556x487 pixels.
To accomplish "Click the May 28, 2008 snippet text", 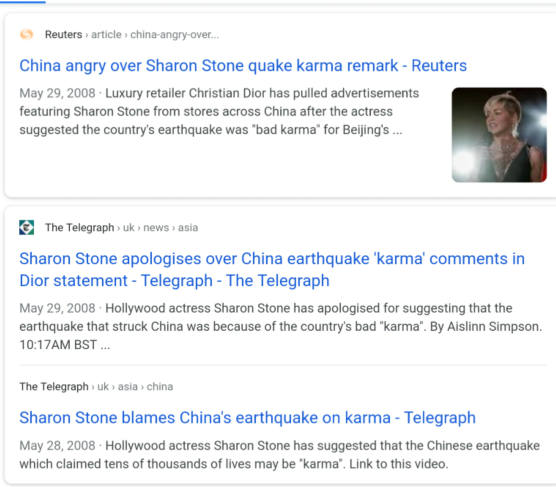I will tap(279, 455).
